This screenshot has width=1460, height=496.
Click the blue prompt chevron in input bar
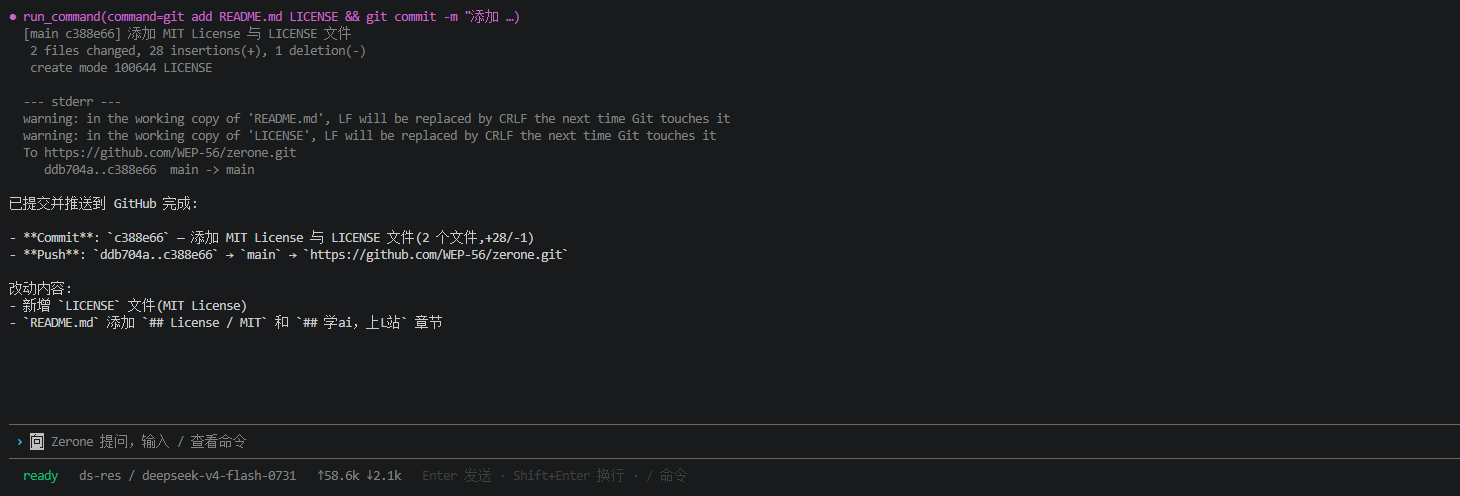(20, 441)
